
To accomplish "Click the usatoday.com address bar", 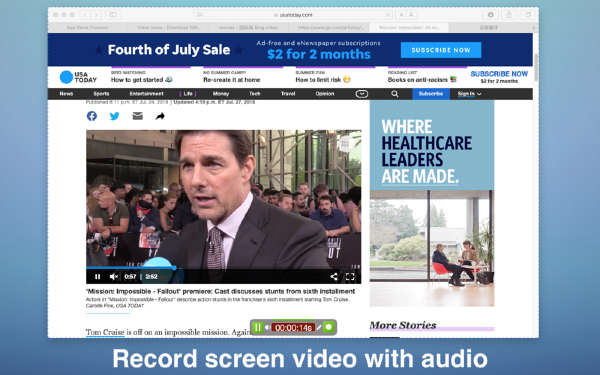I will (293, 15).
